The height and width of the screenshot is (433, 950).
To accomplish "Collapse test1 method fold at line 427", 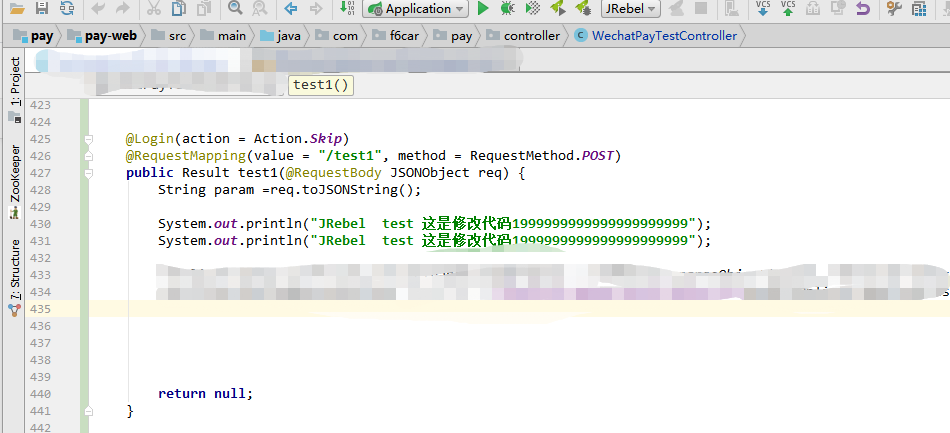I will 89,173.
